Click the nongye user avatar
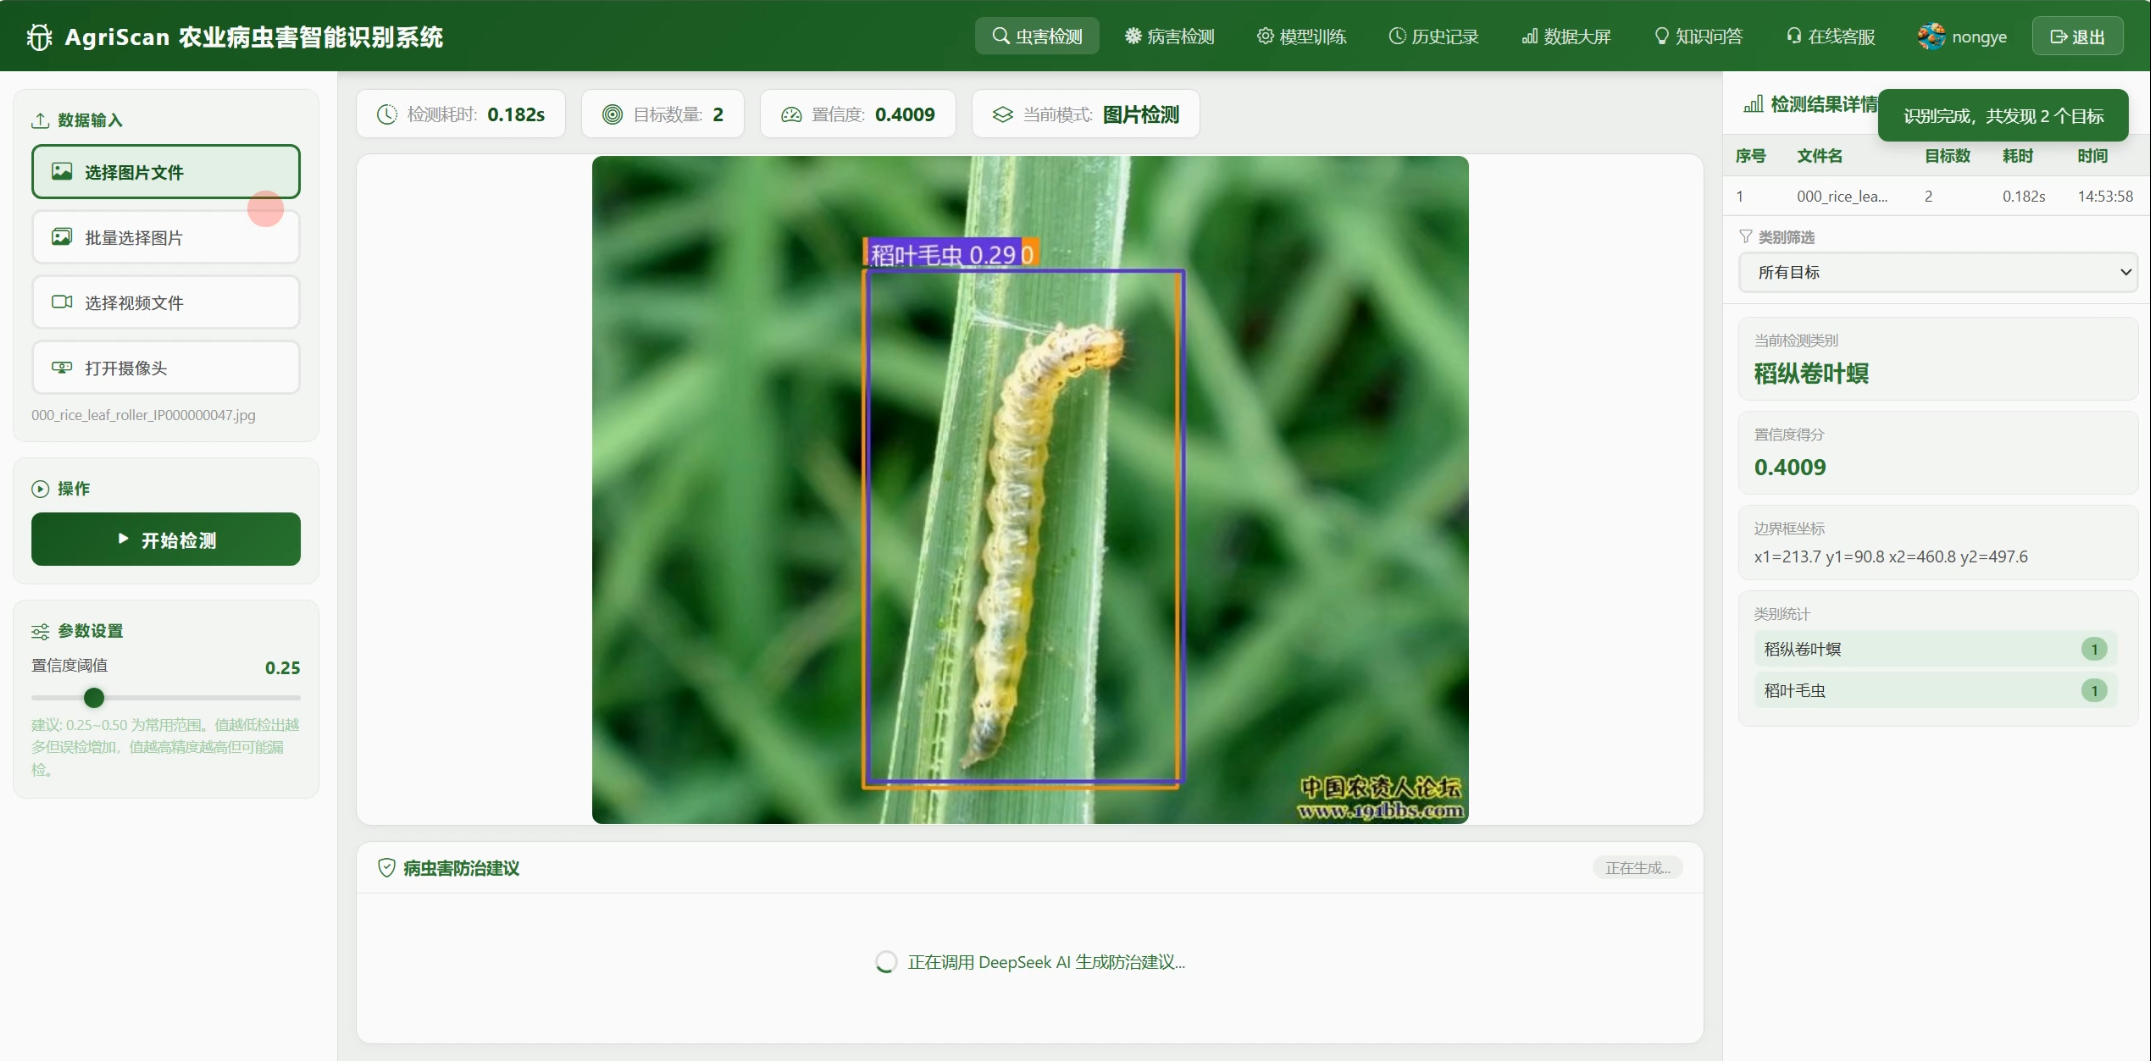 pyautogui.click(x=1931, y=36)
